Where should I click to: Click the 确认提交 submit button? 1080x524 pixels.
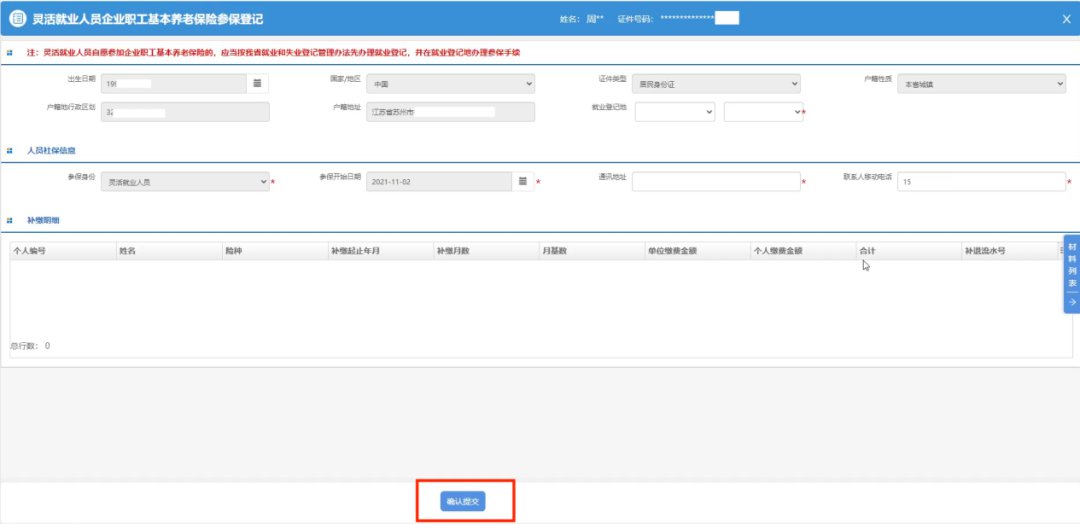coord(462,501)
